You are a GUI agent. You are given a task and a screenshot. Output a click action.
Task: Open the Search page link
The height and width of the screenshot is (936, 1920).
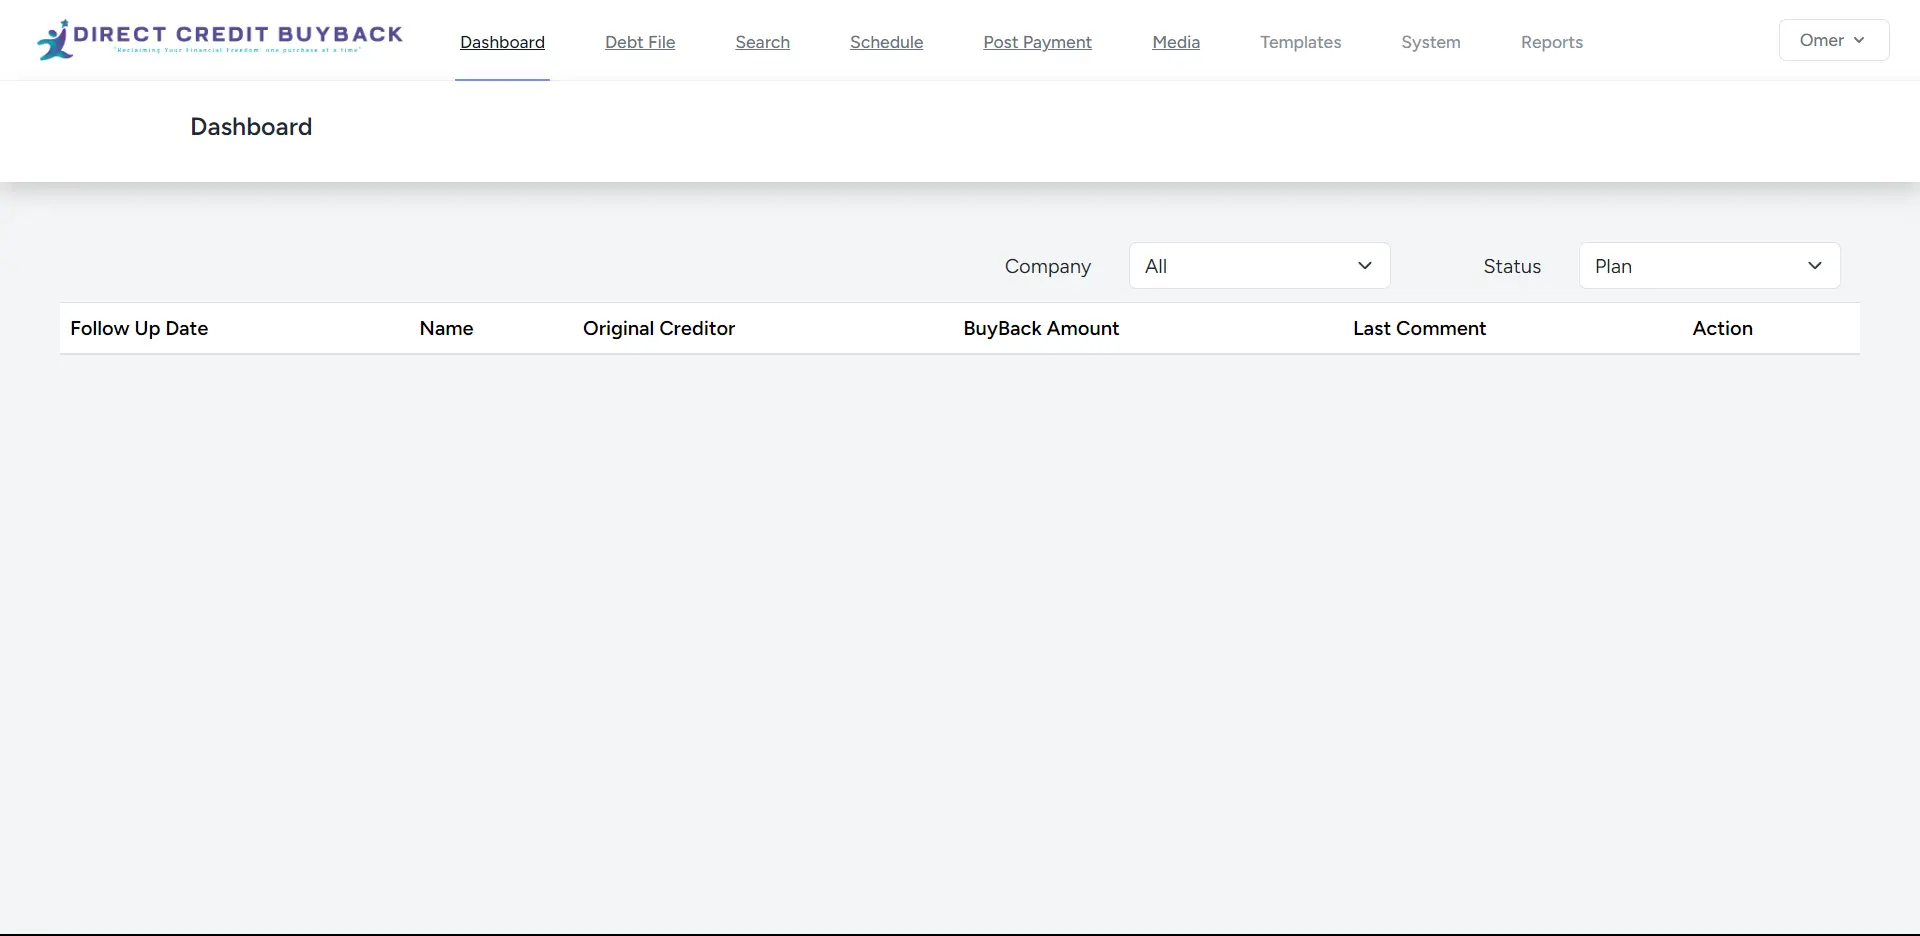[x=762, y=42]
